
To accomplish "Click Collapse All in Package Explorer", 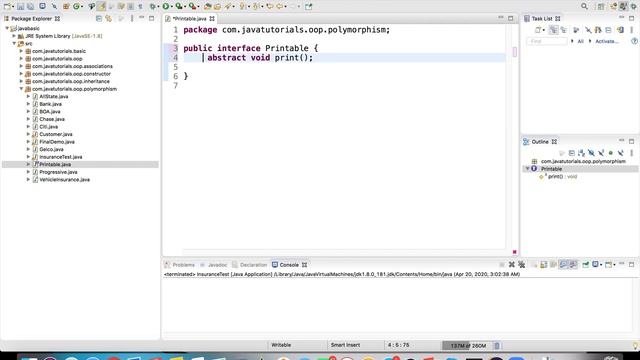I will point(99,18).
